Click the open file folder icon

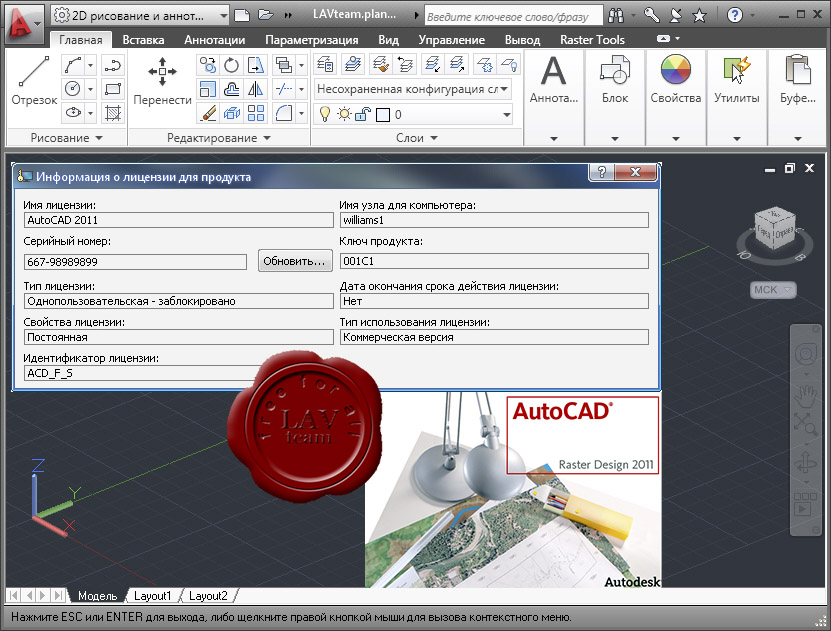pos(266,15)
